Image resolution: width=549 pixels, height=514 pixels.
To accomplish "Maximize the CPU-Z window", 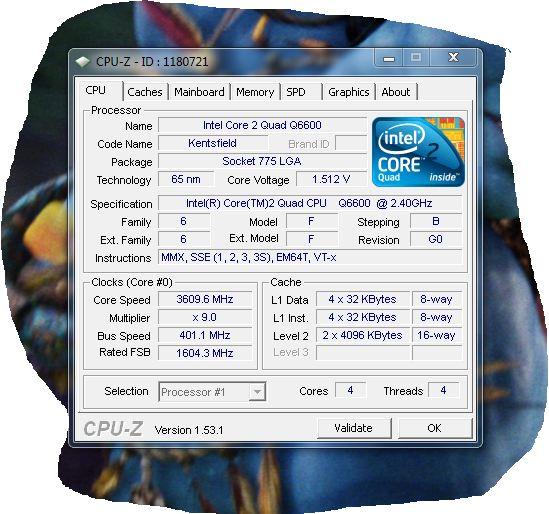I will (416, 57).
